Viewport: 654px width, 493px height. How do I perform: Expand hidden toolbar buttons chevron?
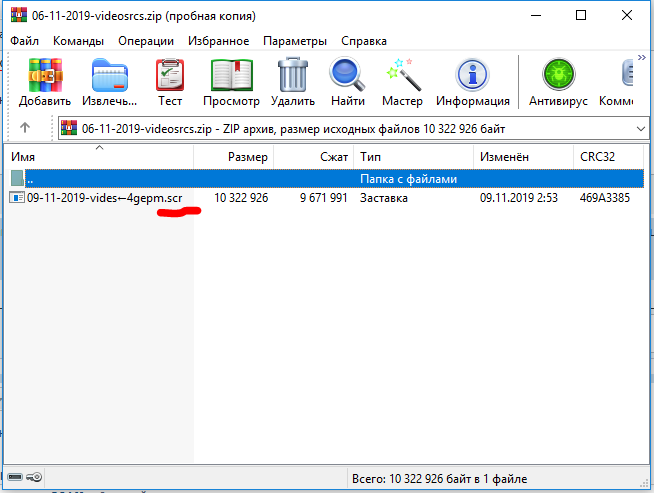(641, 58)
